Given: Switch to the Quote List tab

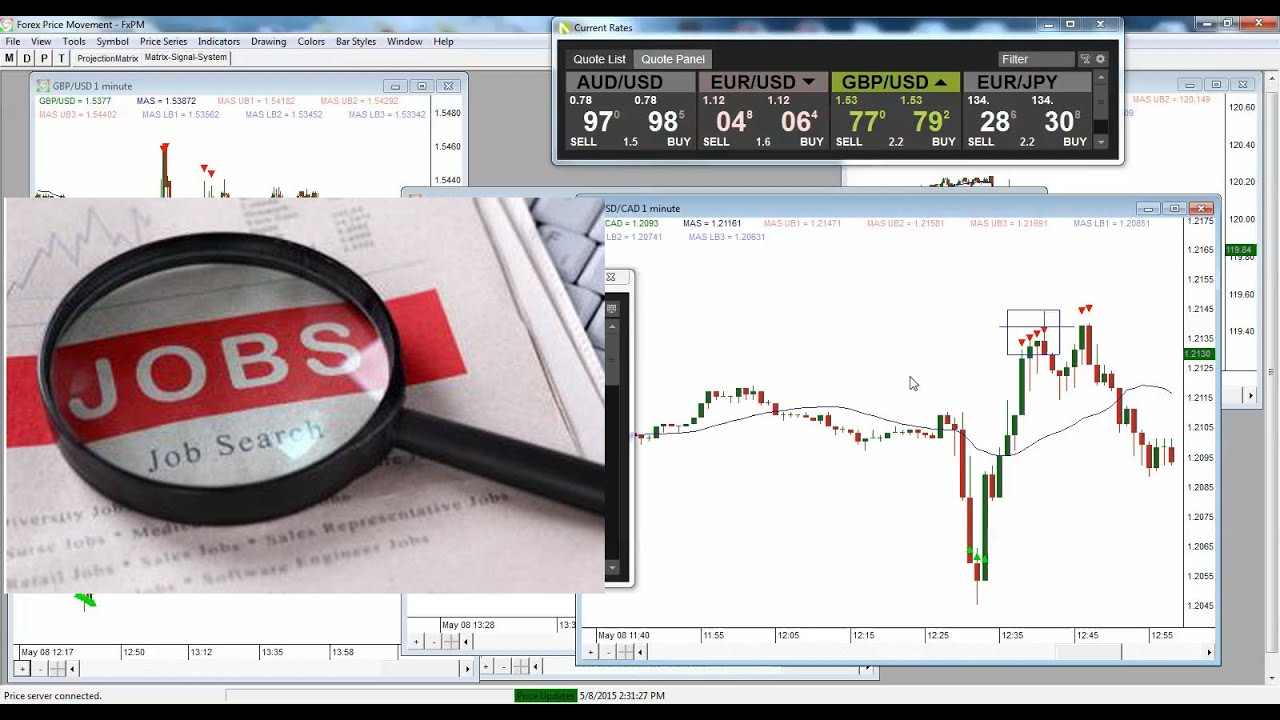Looking at the screenshot, I should tap(599, 59).
